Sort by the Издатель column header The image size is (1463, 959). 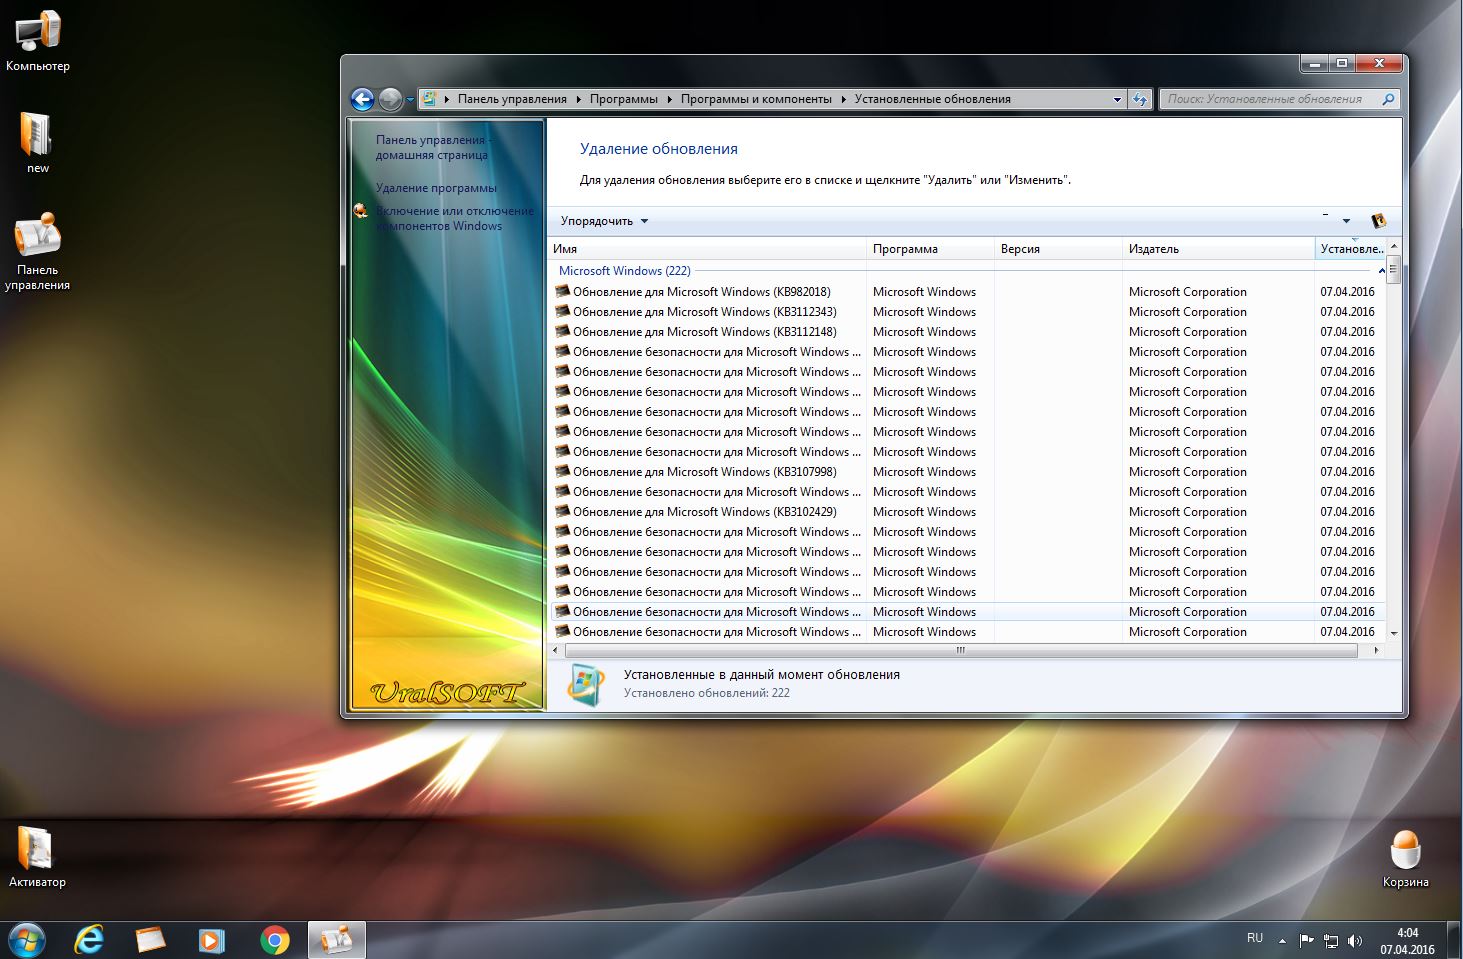pyautogui.click(x=1218, y=249)
